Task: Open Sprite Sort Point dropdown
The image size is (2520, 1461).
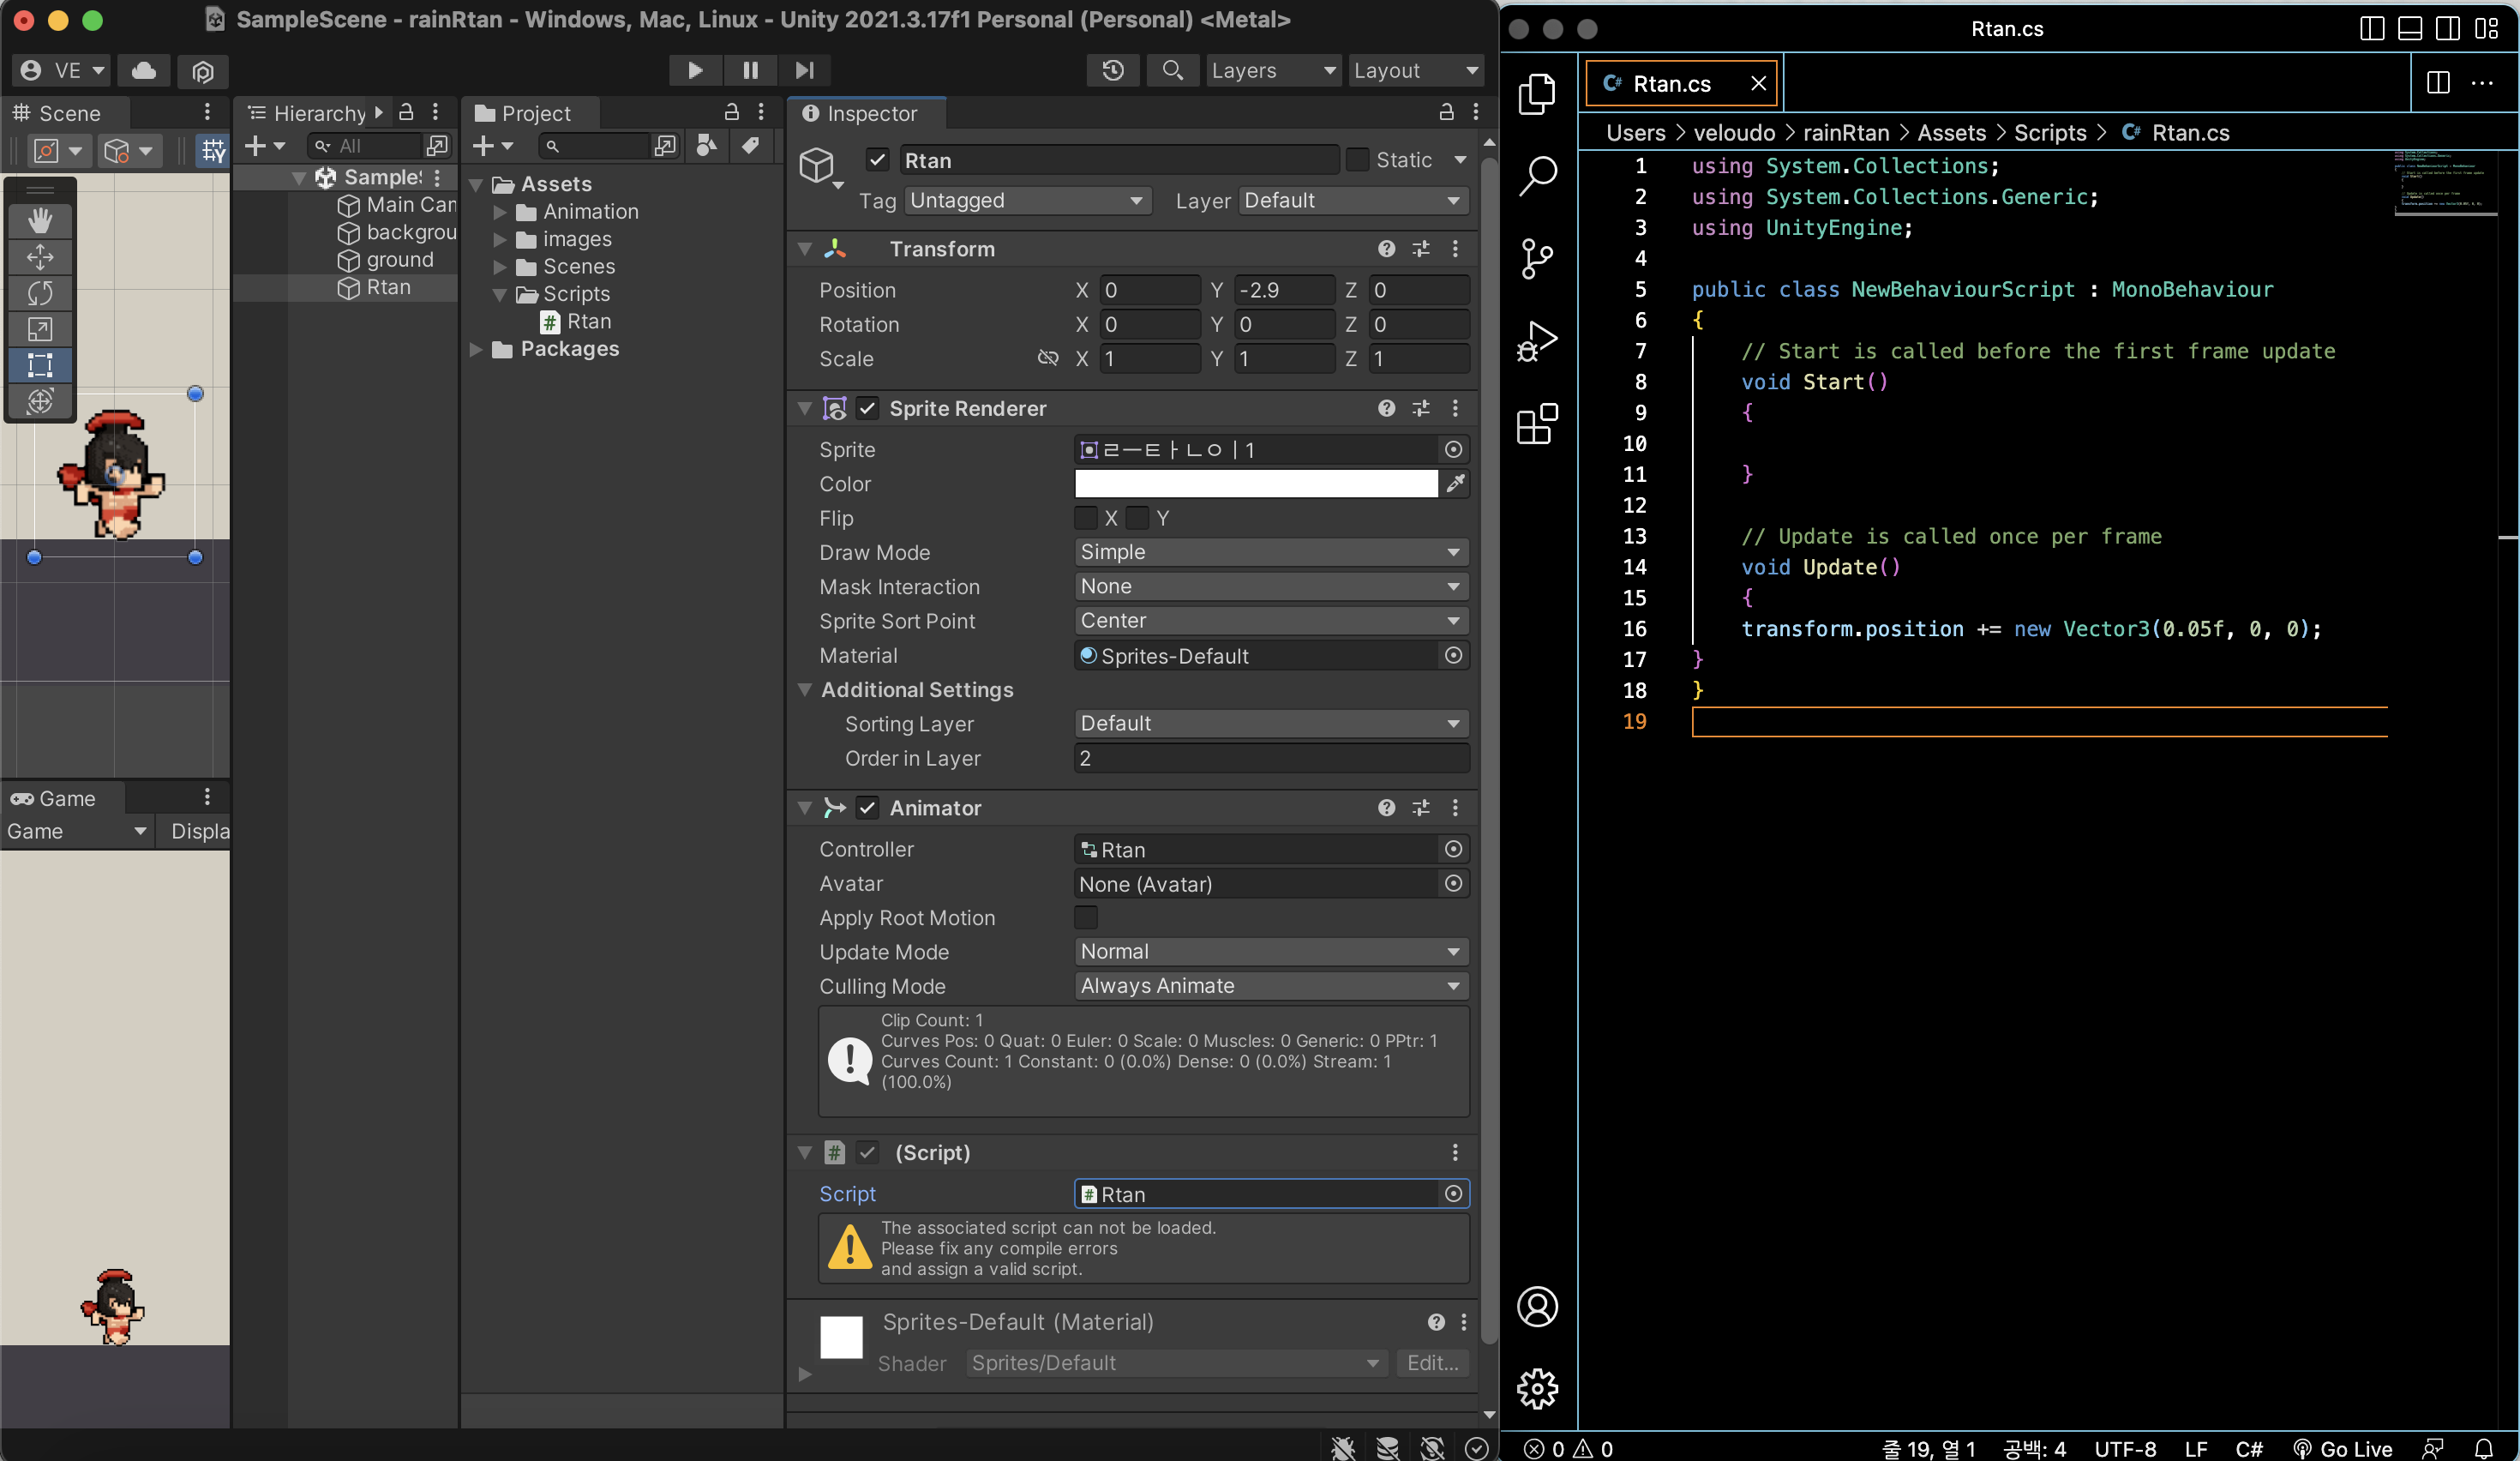Action: click(x=1271, y=621)
